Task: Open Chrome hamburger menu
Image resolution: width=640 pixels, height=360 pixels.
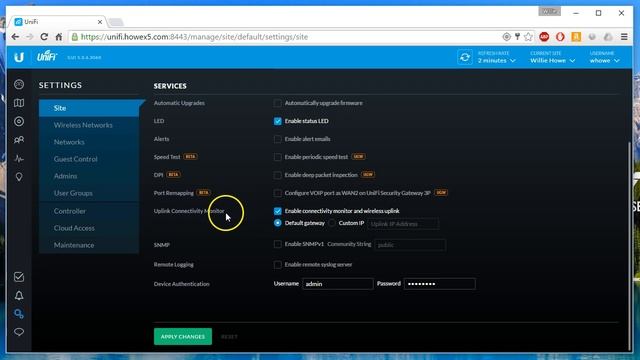Action: (624, 37)
